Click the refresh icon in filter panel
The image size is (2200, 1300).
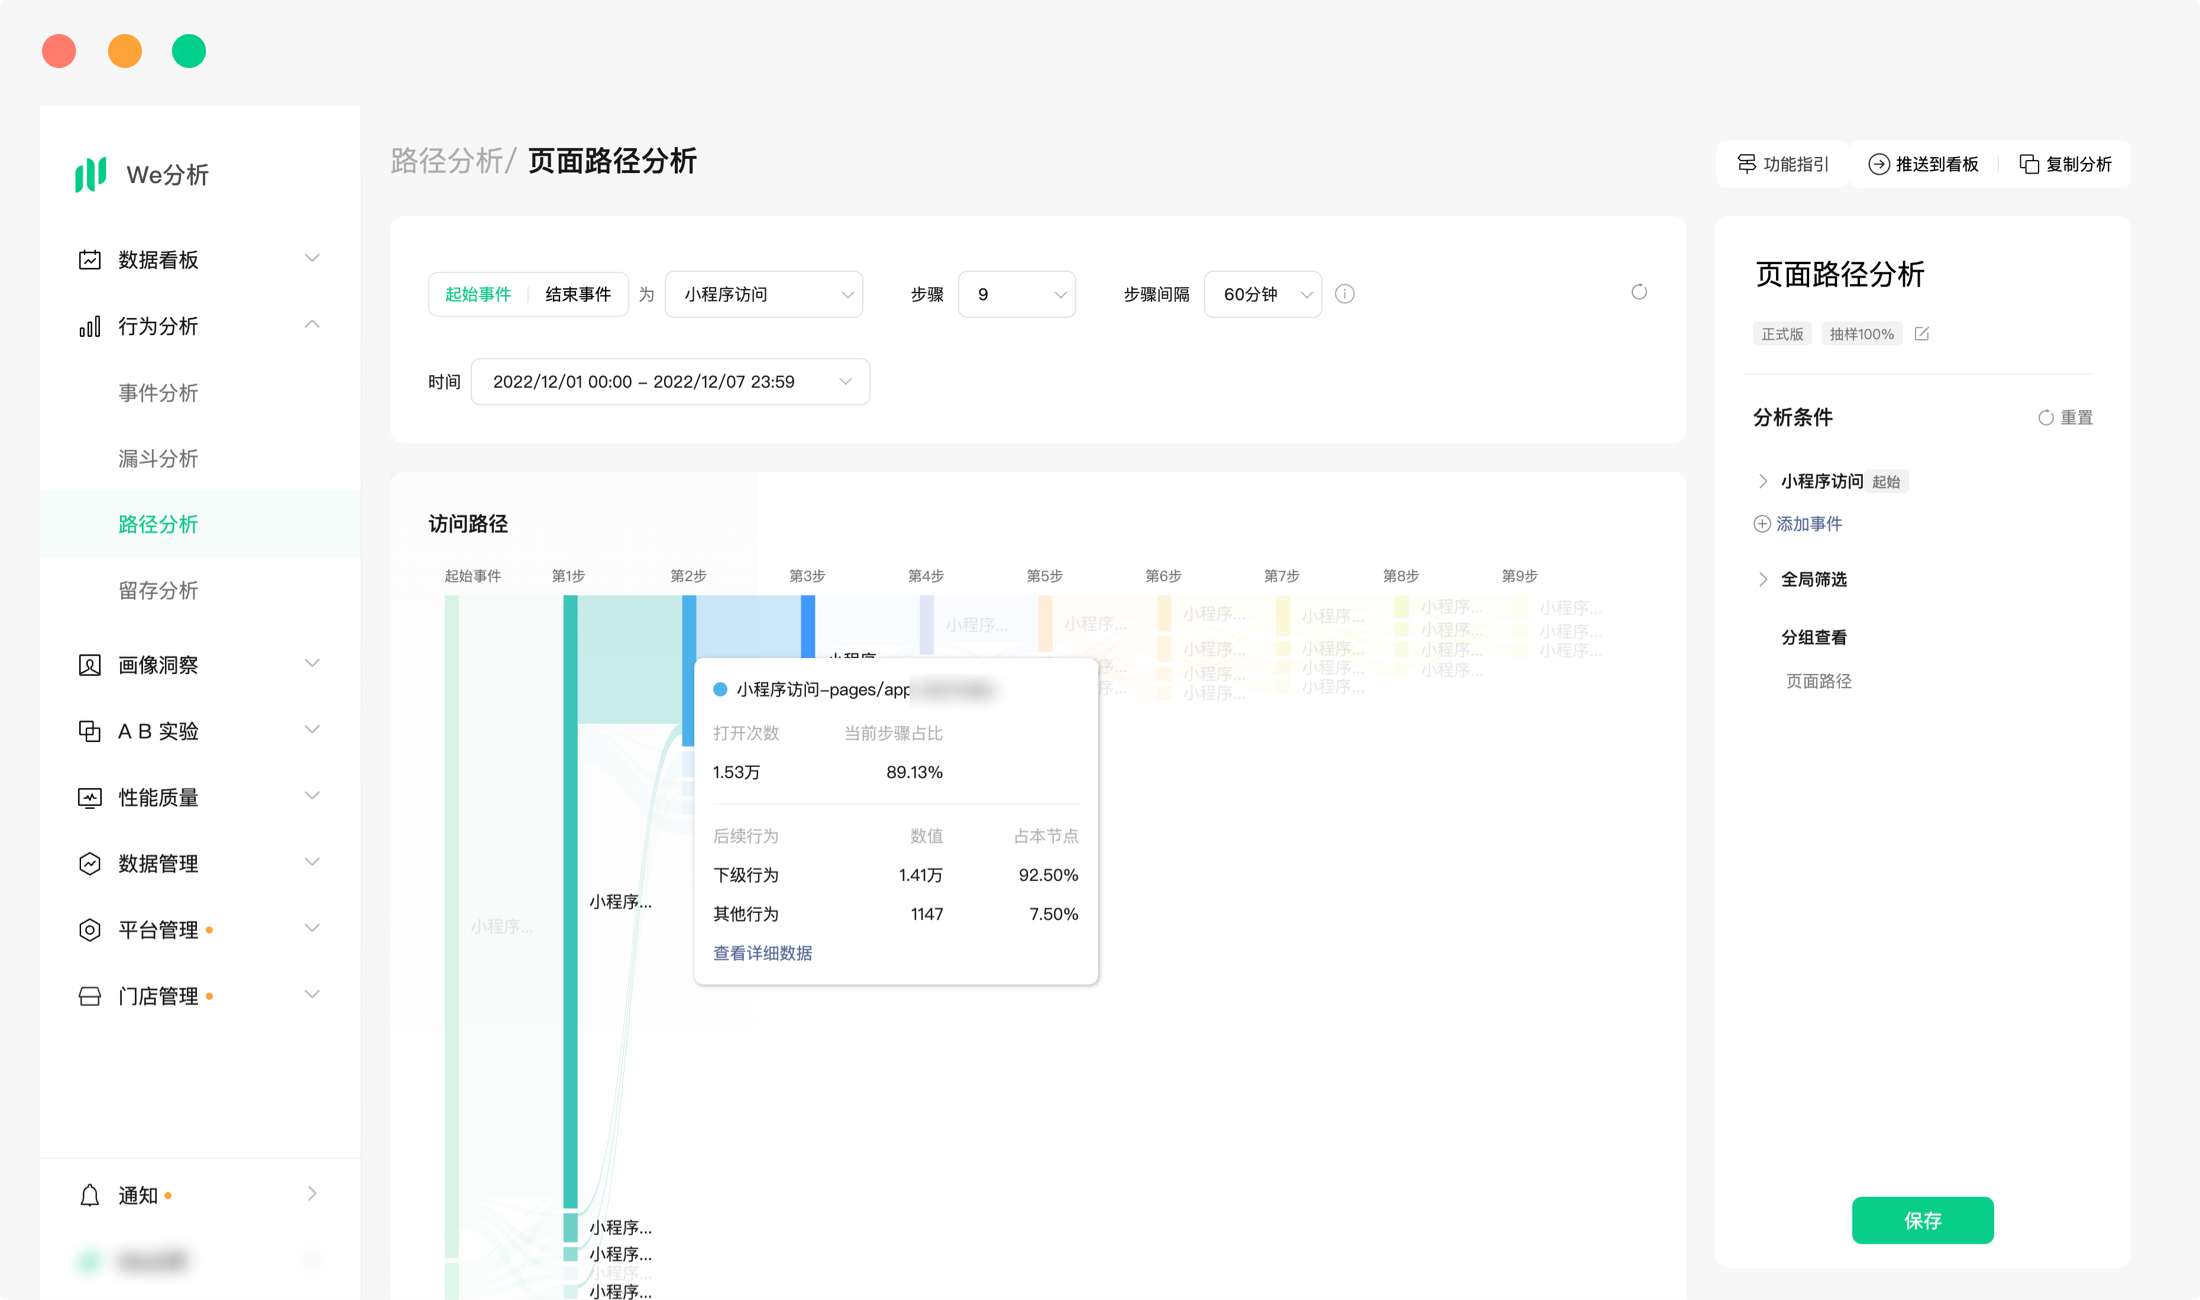point(1639,292)
